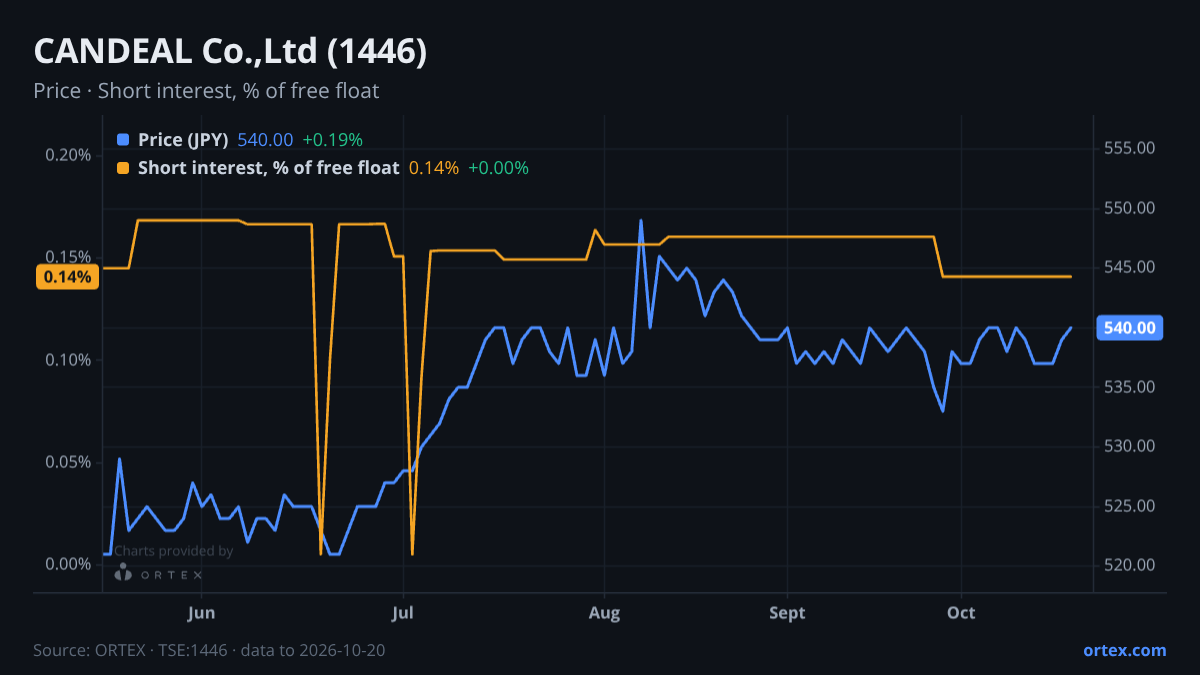The image size is (1200, 675).
Task: Click the orange 0.14% axis value badge
Action: (x=67, y=277)
